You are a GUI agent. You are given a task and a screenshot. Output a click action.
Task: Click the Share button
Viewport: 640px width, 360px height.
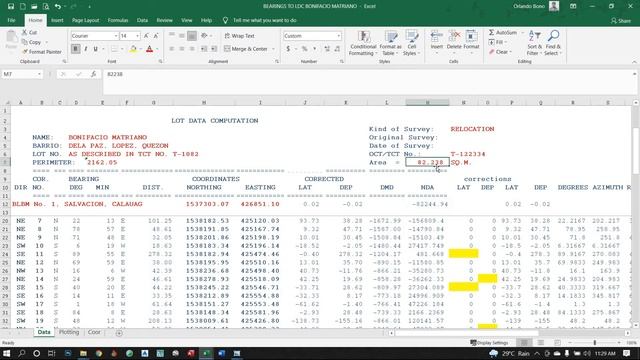[621, 20]
